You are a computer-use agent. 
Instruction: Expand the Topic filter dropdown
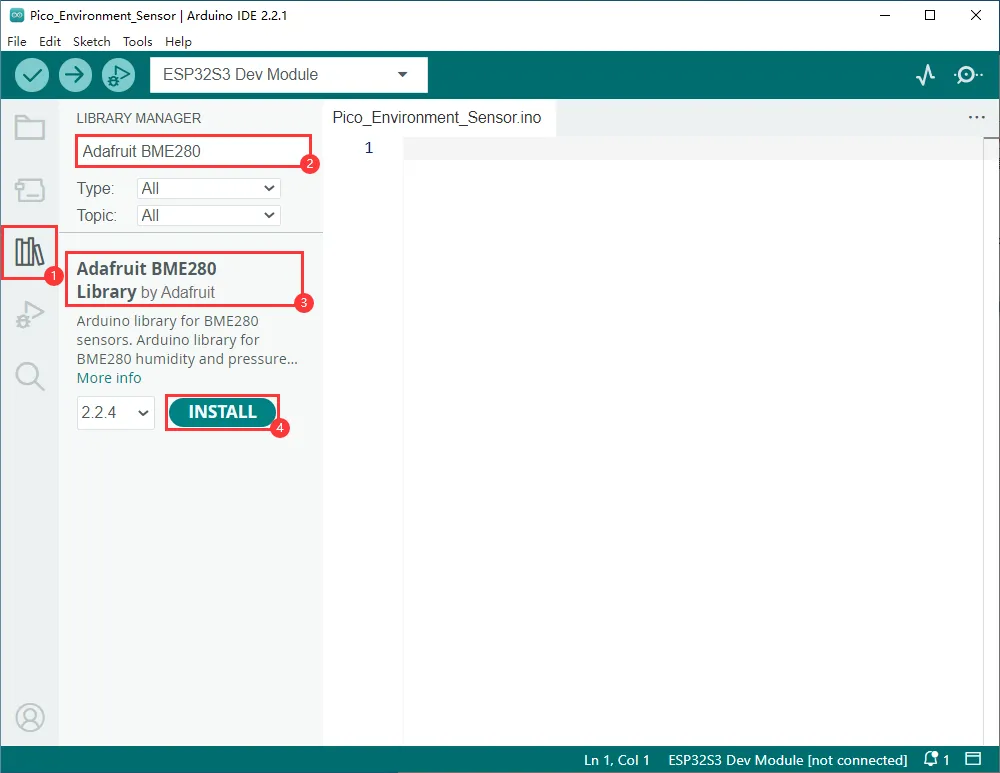click(209, 216)
